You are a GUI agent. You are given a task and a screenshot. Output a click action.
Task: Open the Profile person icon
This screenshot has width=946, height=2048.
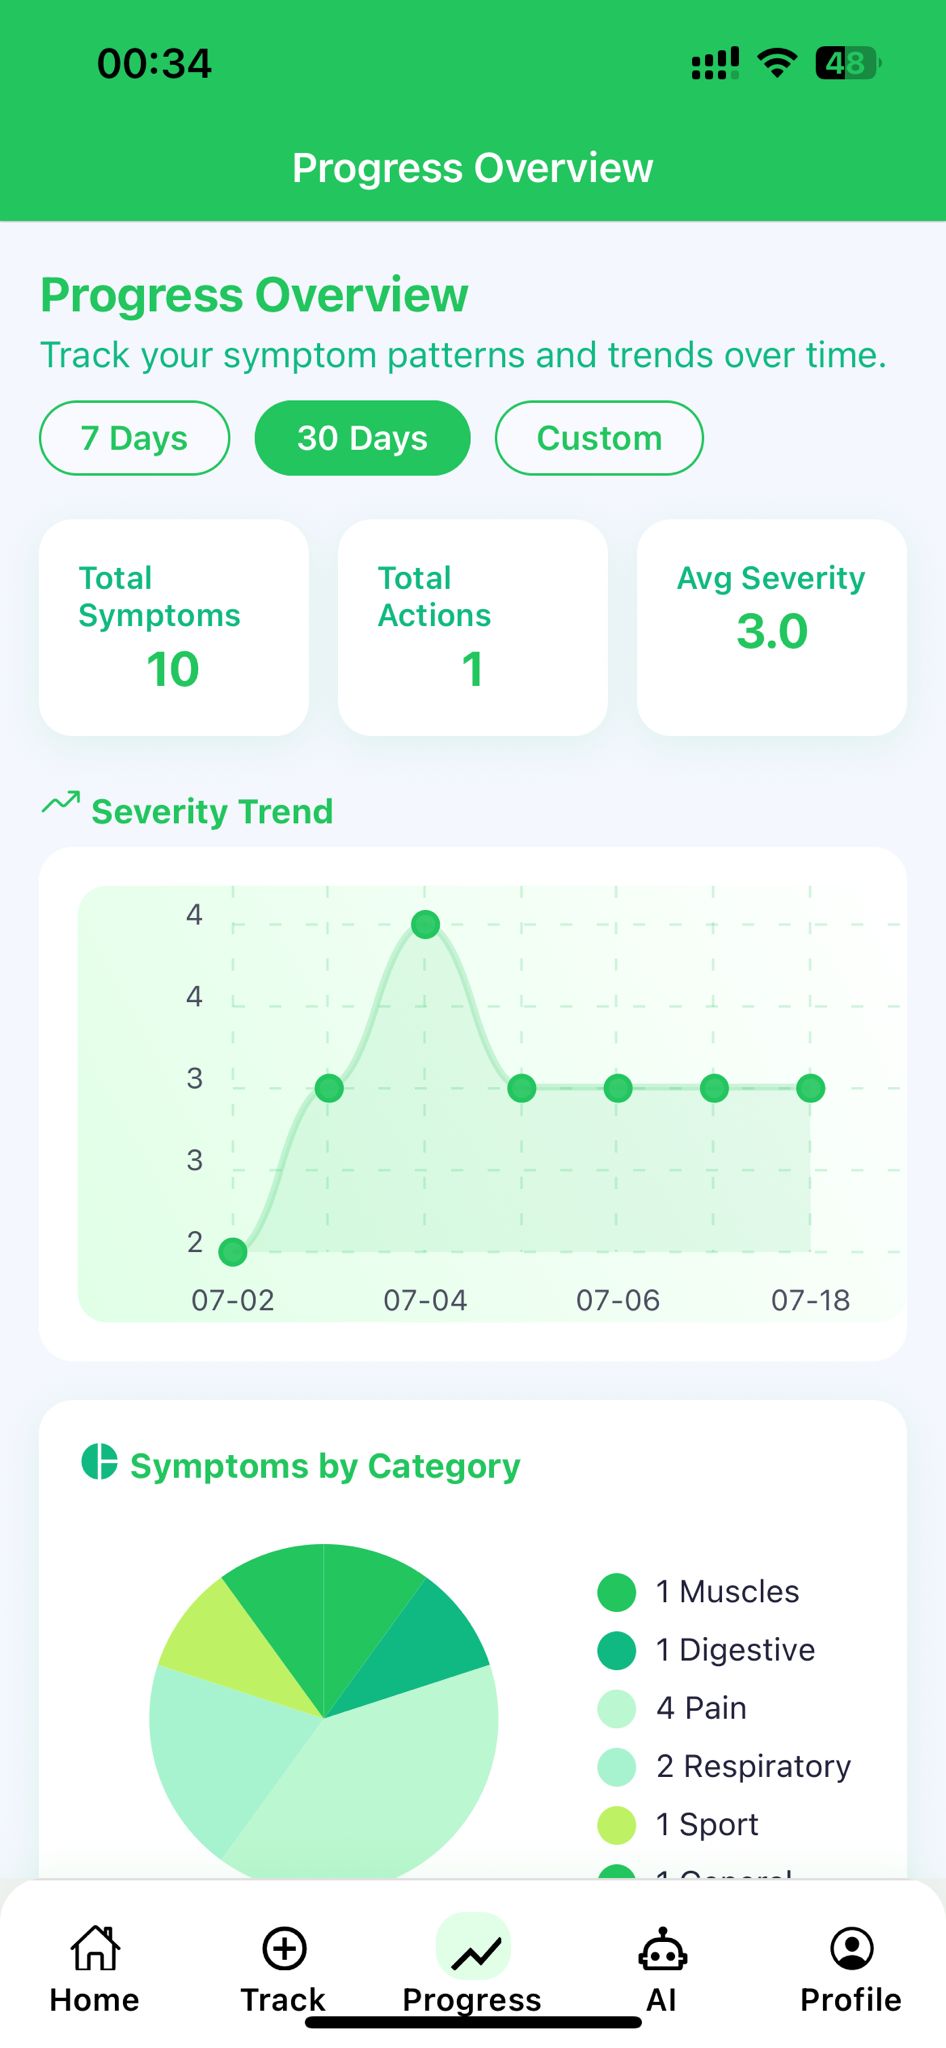[x=851, y=1948]
